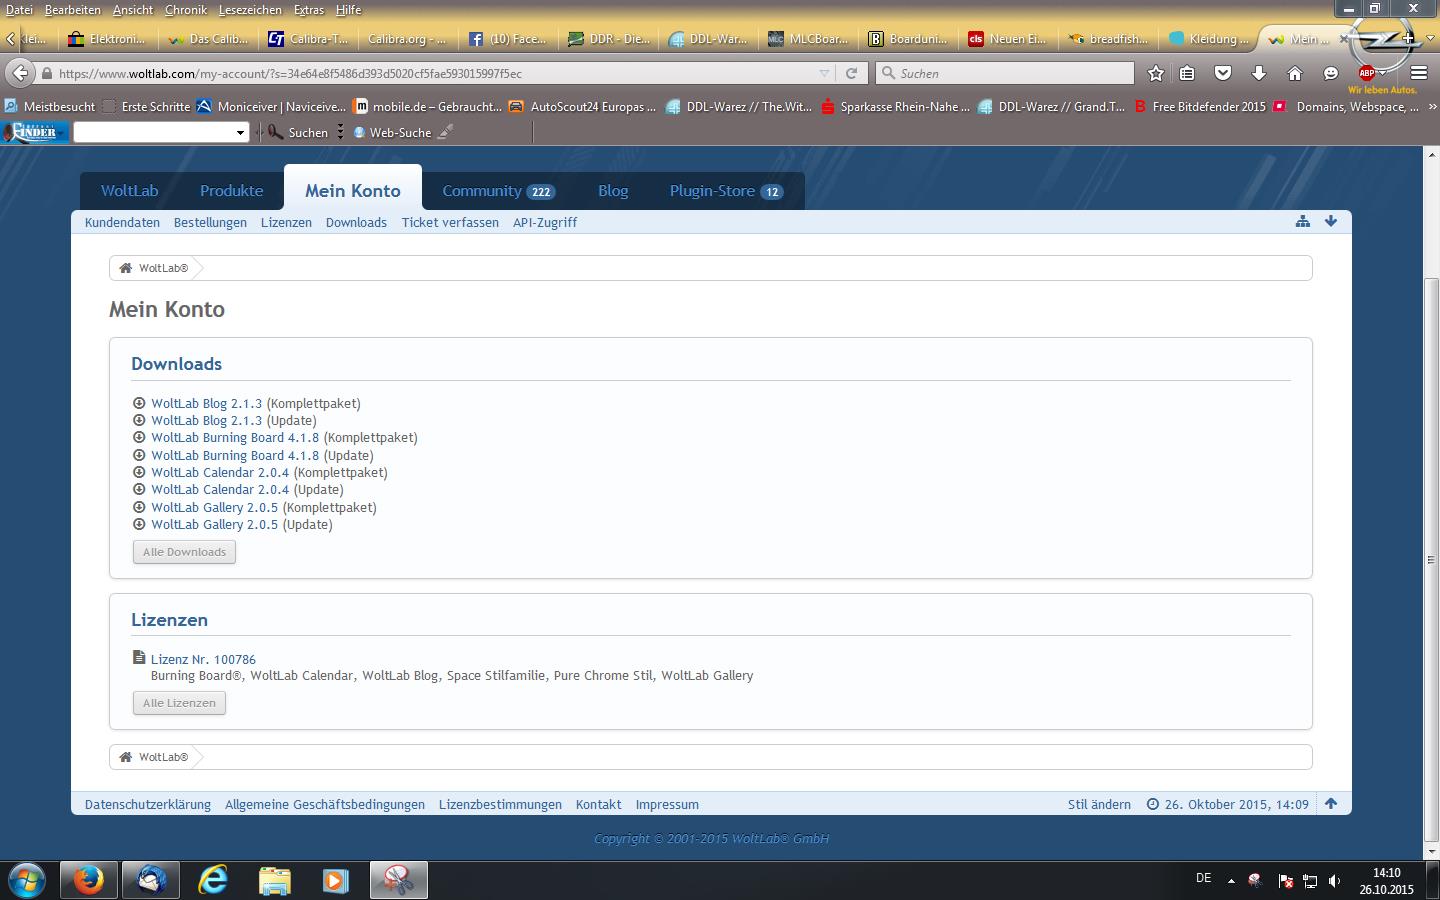This screenshot has height=900, width=1440.
Task: Click the browser home button
Action: pyautogui.click(x=1295, y=73)
